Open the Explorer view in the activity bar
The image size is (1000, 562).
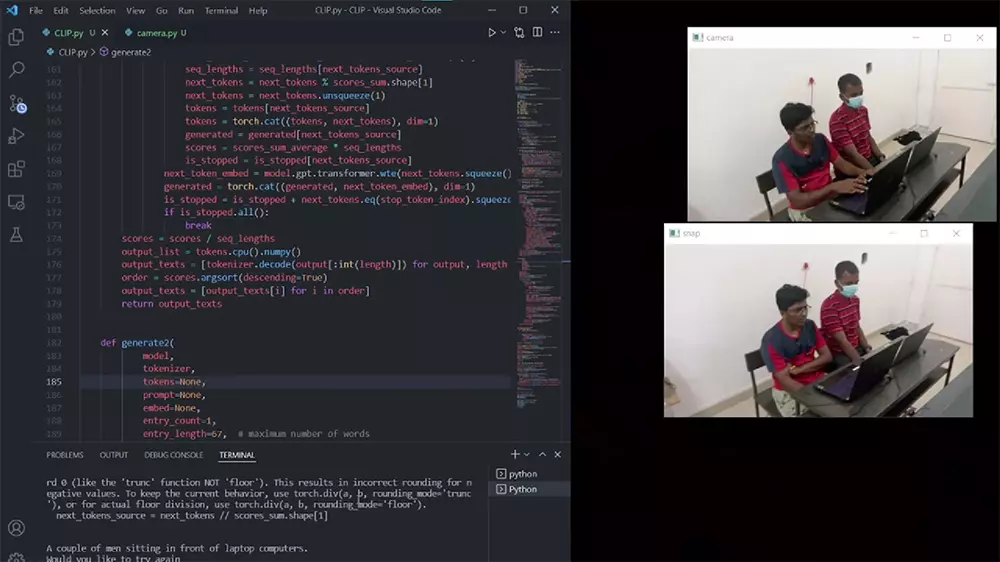coord(16,38)
